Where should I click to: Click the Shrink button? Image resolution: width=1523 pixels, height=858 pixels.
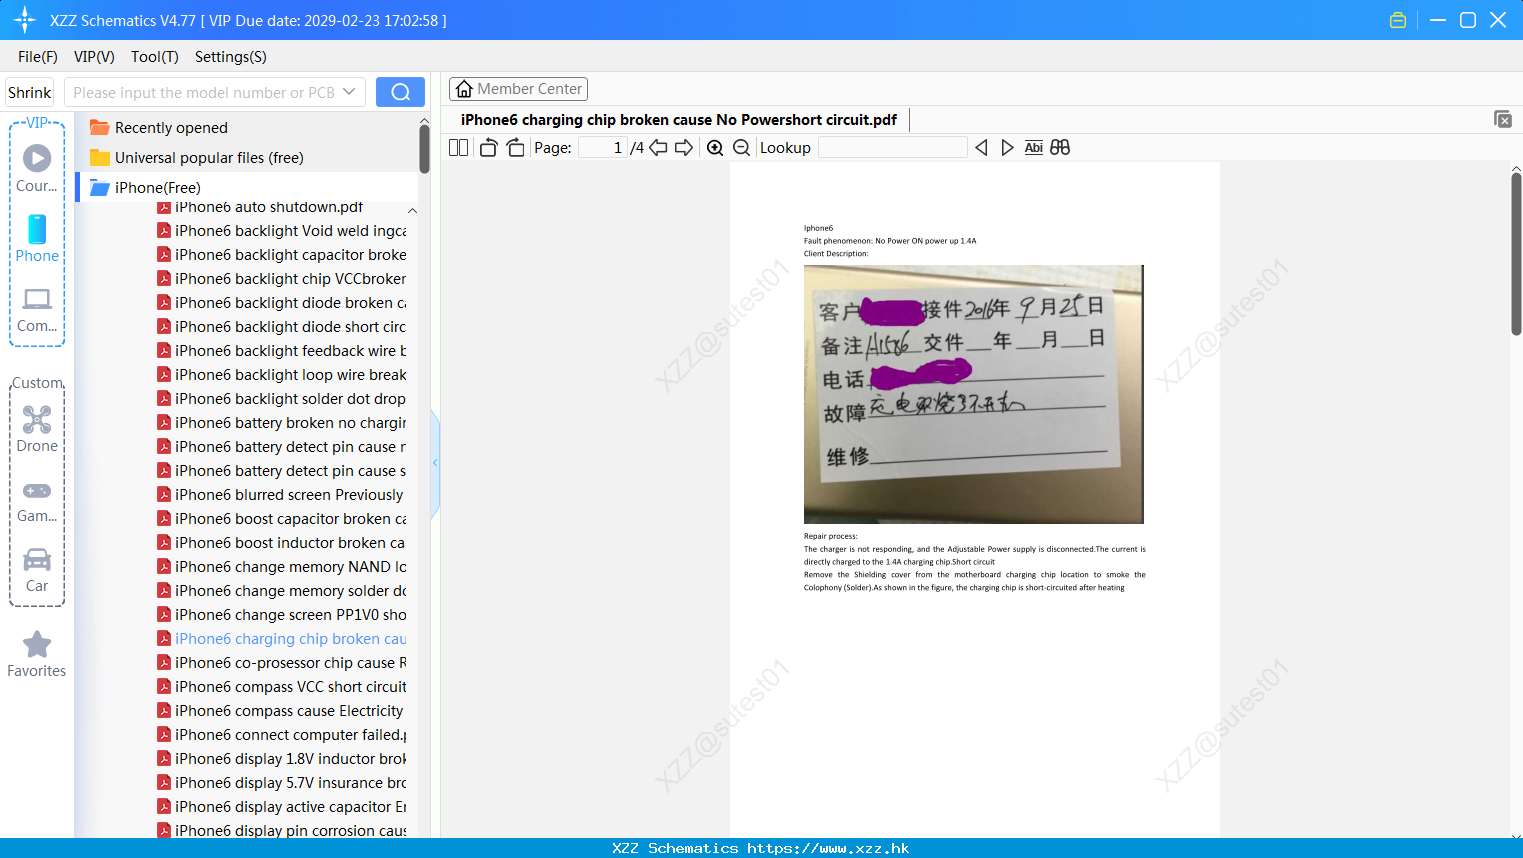pyautogui.click(x=30, y=92)
